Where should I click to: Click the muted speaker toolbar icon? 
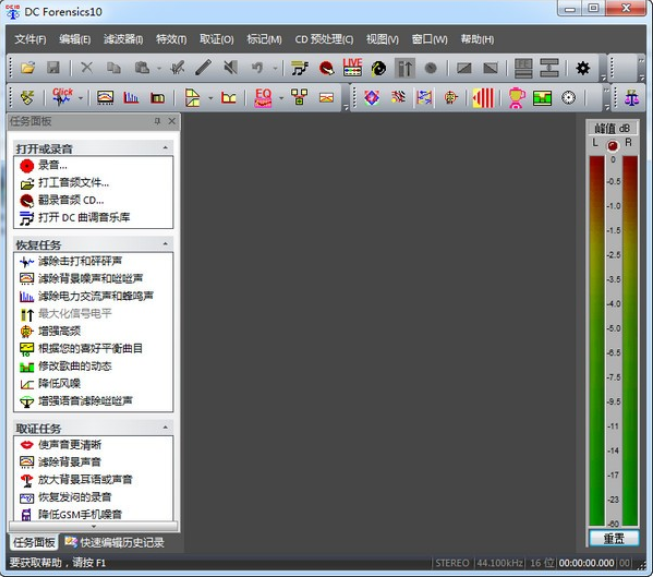pos(231,68)
